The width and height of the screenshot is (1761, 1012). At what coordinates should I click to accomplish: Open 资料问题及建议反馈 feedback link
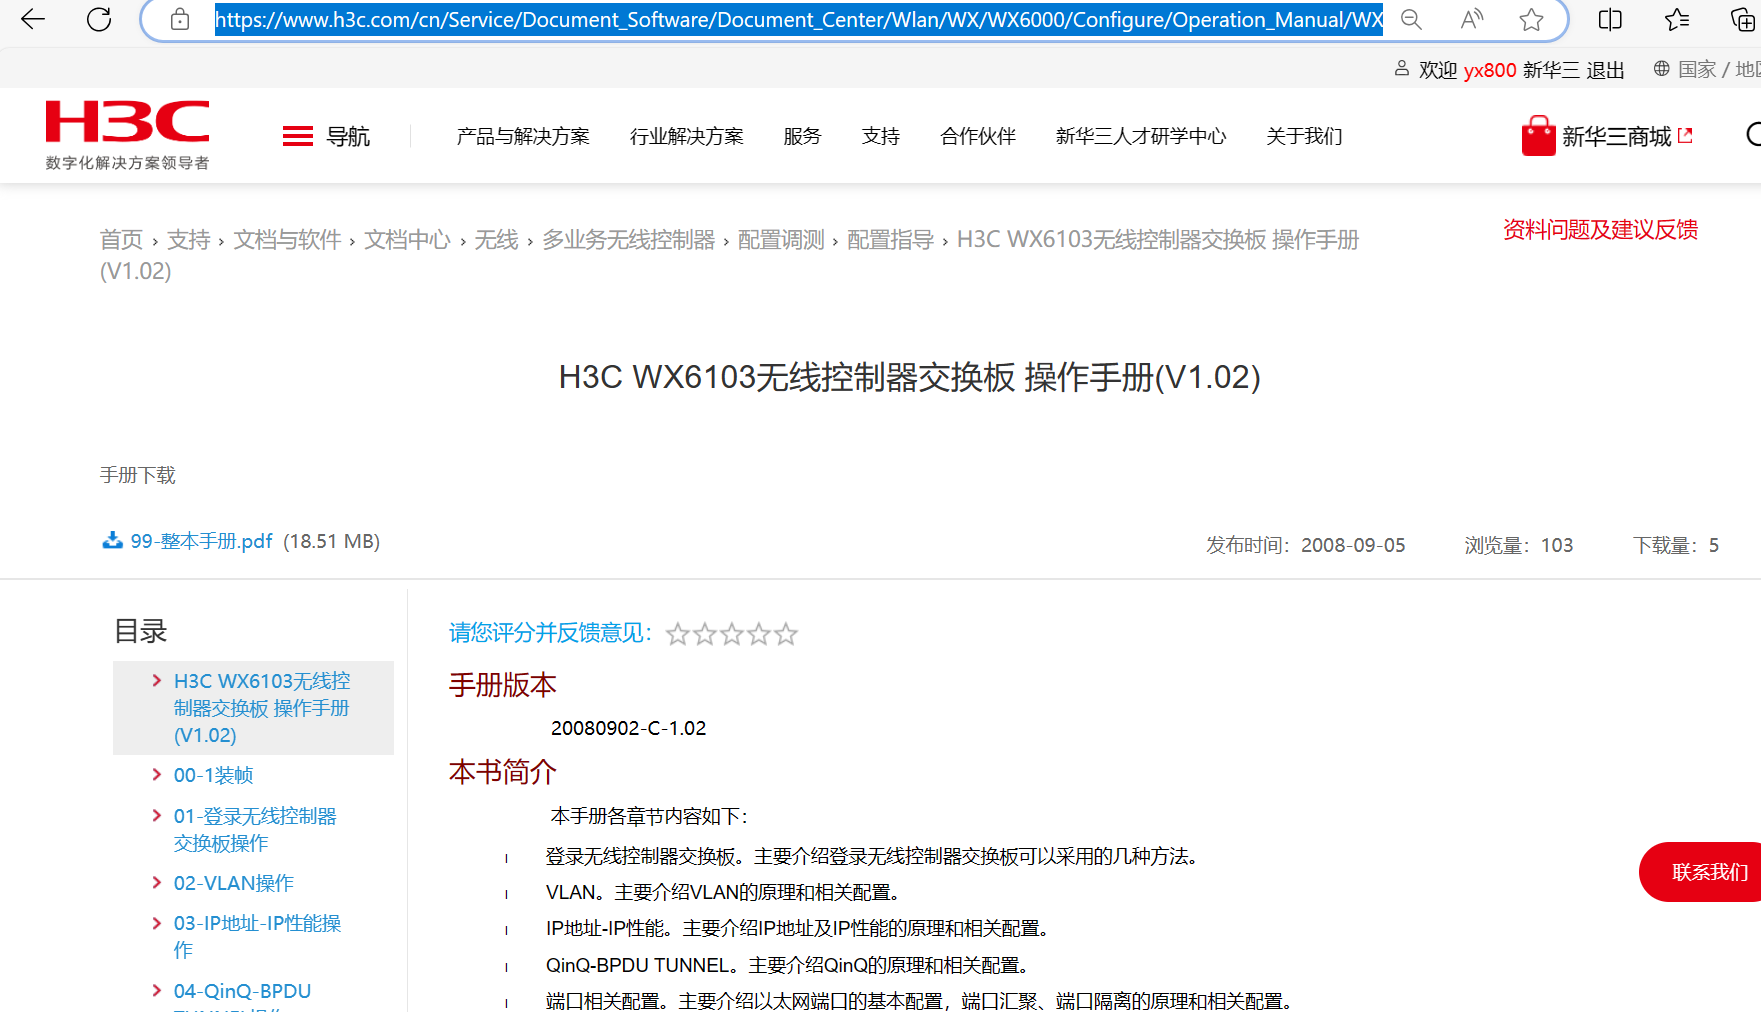[1600, 230]
